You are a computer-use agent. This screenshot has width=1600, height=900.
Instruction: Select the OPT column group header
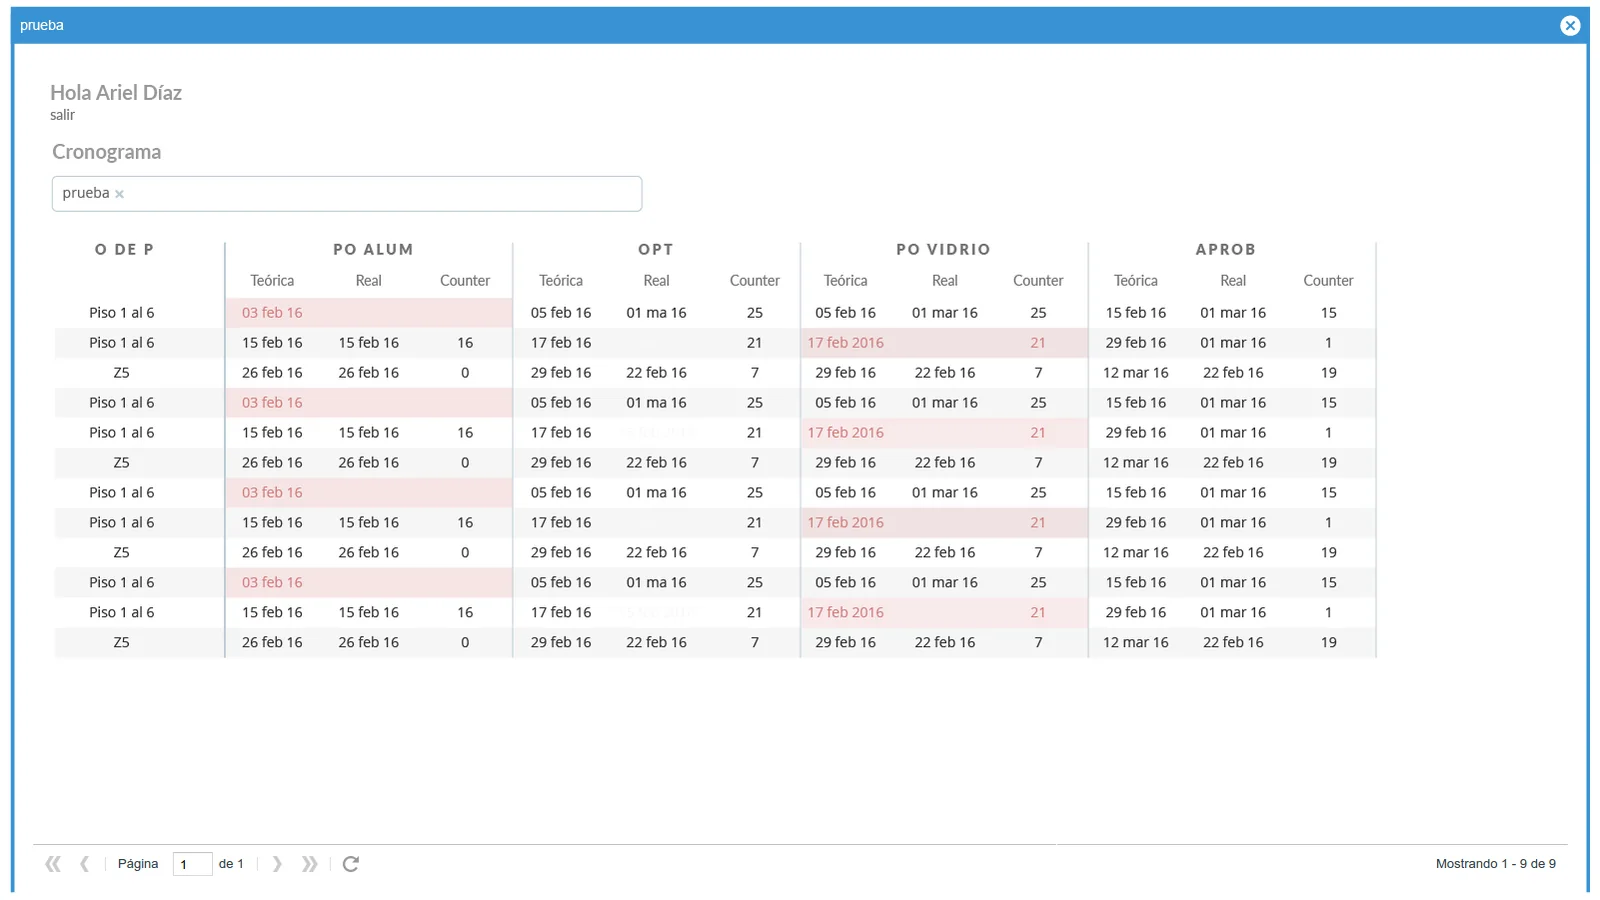pyautogui.click(x=656, y=250)
